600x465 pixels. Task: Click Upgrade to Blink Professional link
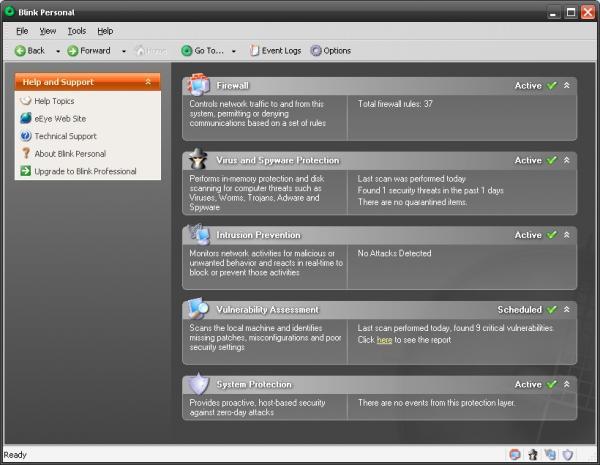coord(85,171)
